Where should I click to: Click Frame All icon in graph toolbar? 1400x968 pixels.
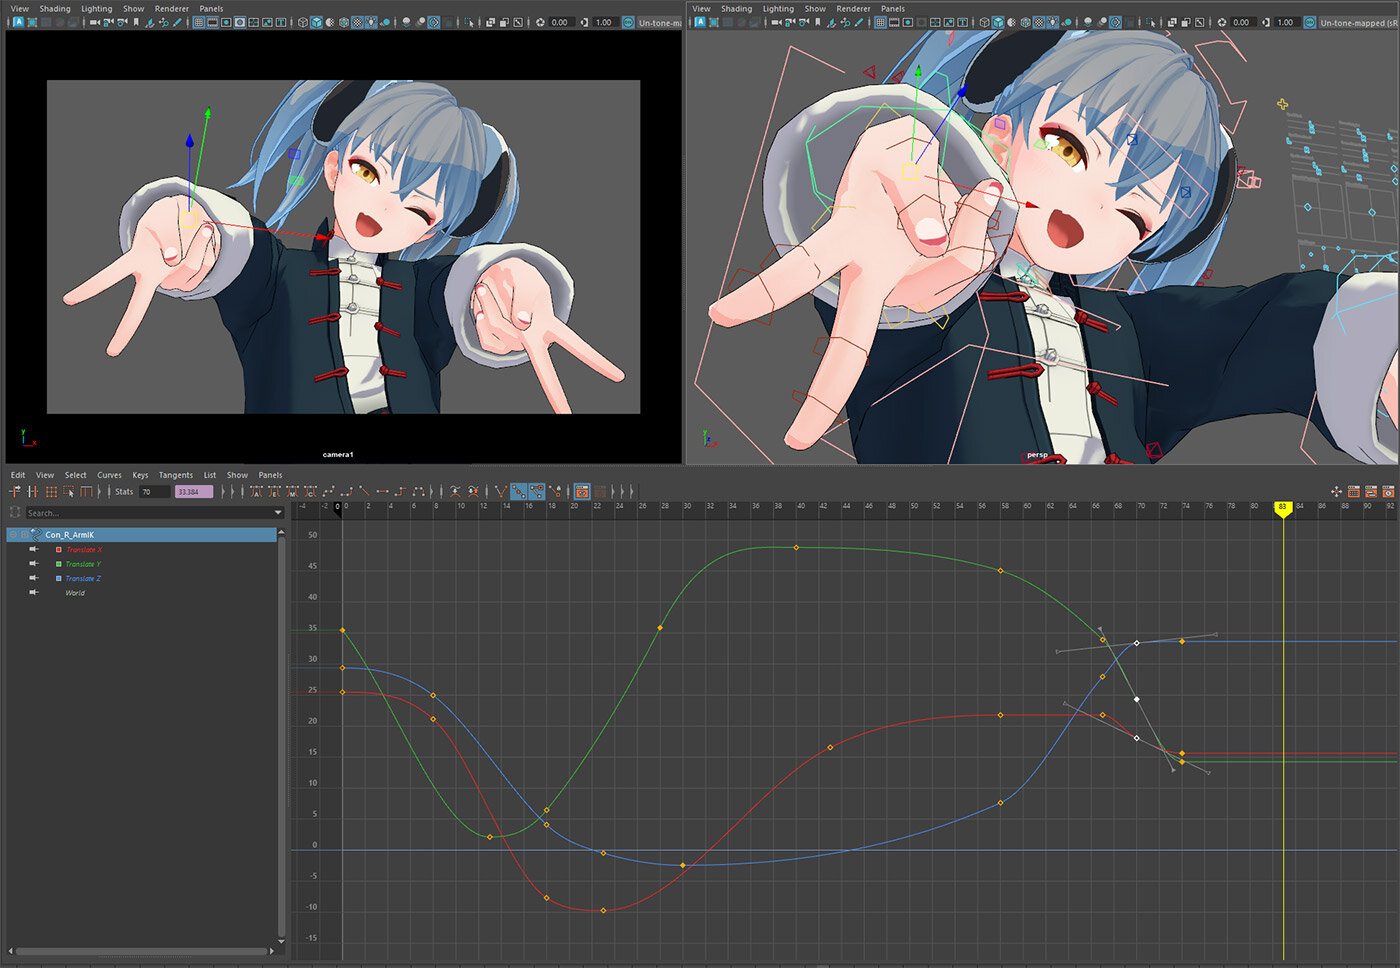[x=1336, y=491]
